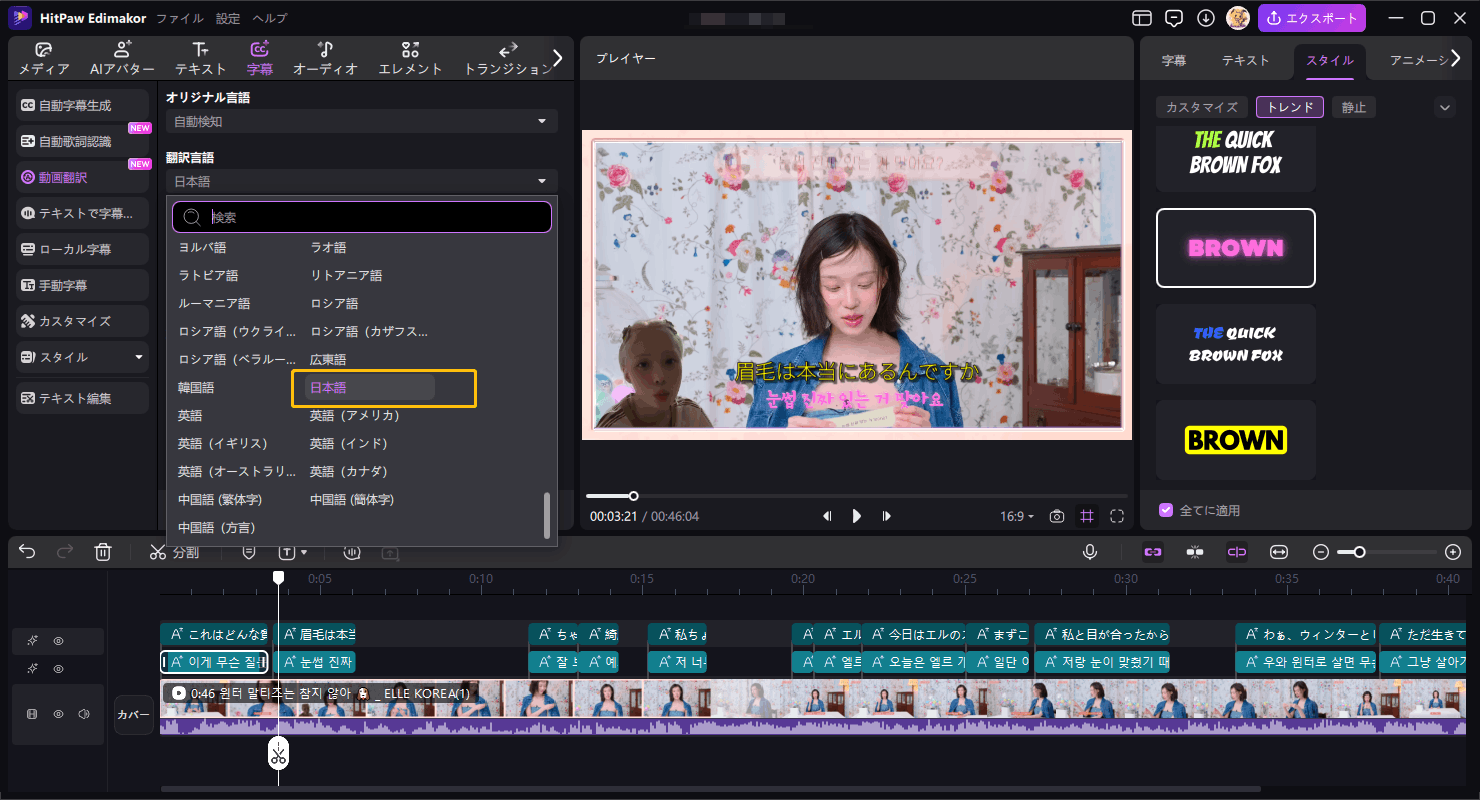Select the 自動歌詞認識 lyric recognition tool
Image resolution: width=1480 pixels, height=800 pixels.
point(81,140)
